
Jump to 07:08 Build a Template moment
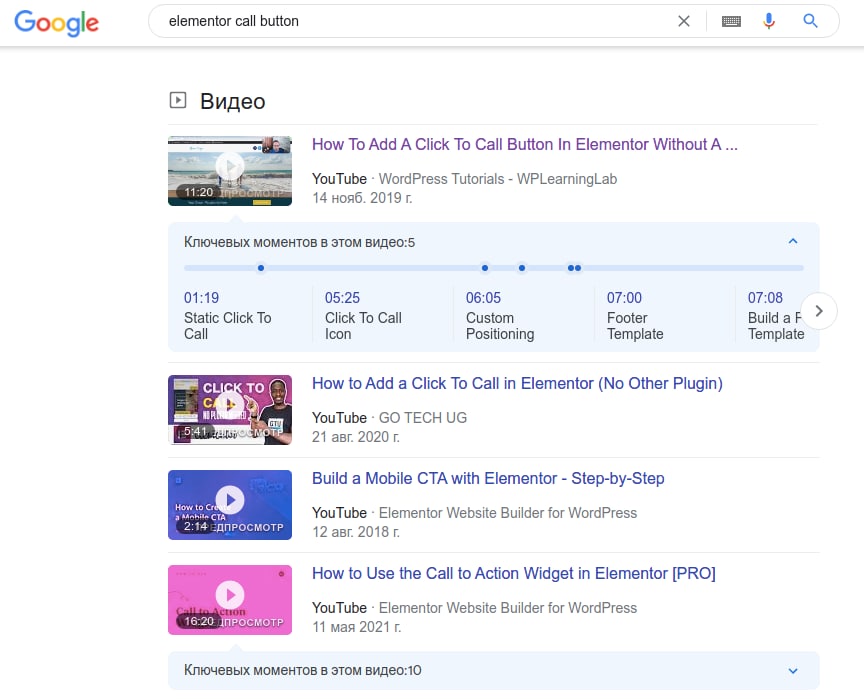[775, 316]
